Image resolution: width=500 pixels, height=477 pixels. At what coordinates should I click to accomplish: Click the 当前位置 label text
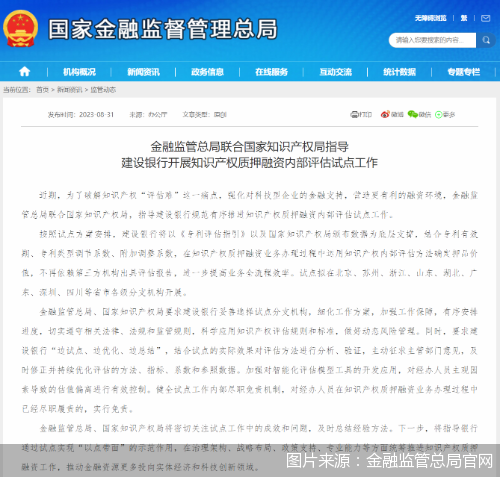coord(17,90)
